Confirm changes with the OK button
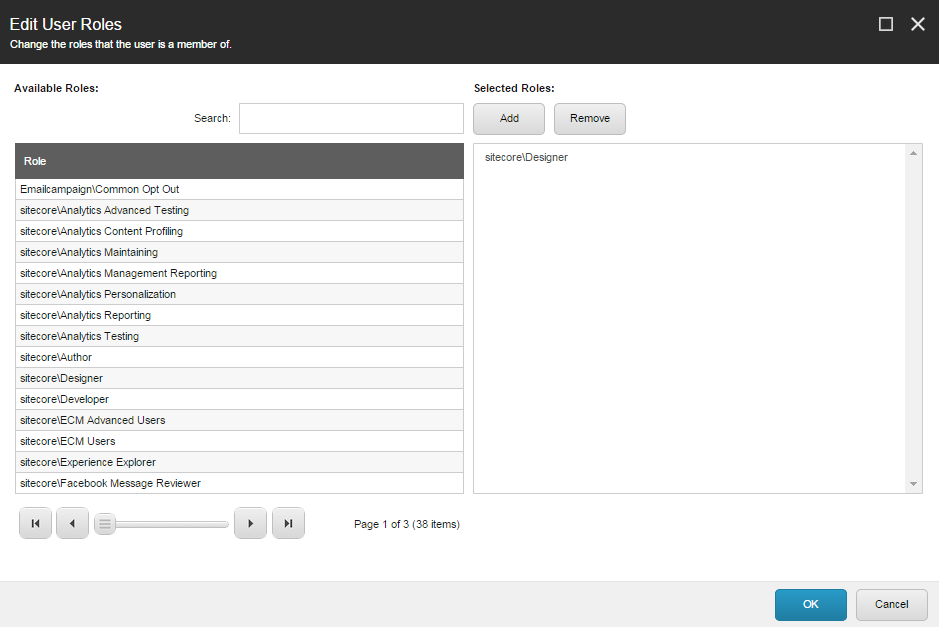The width and height of the screenshot is (939, 627). coord(810,604)
